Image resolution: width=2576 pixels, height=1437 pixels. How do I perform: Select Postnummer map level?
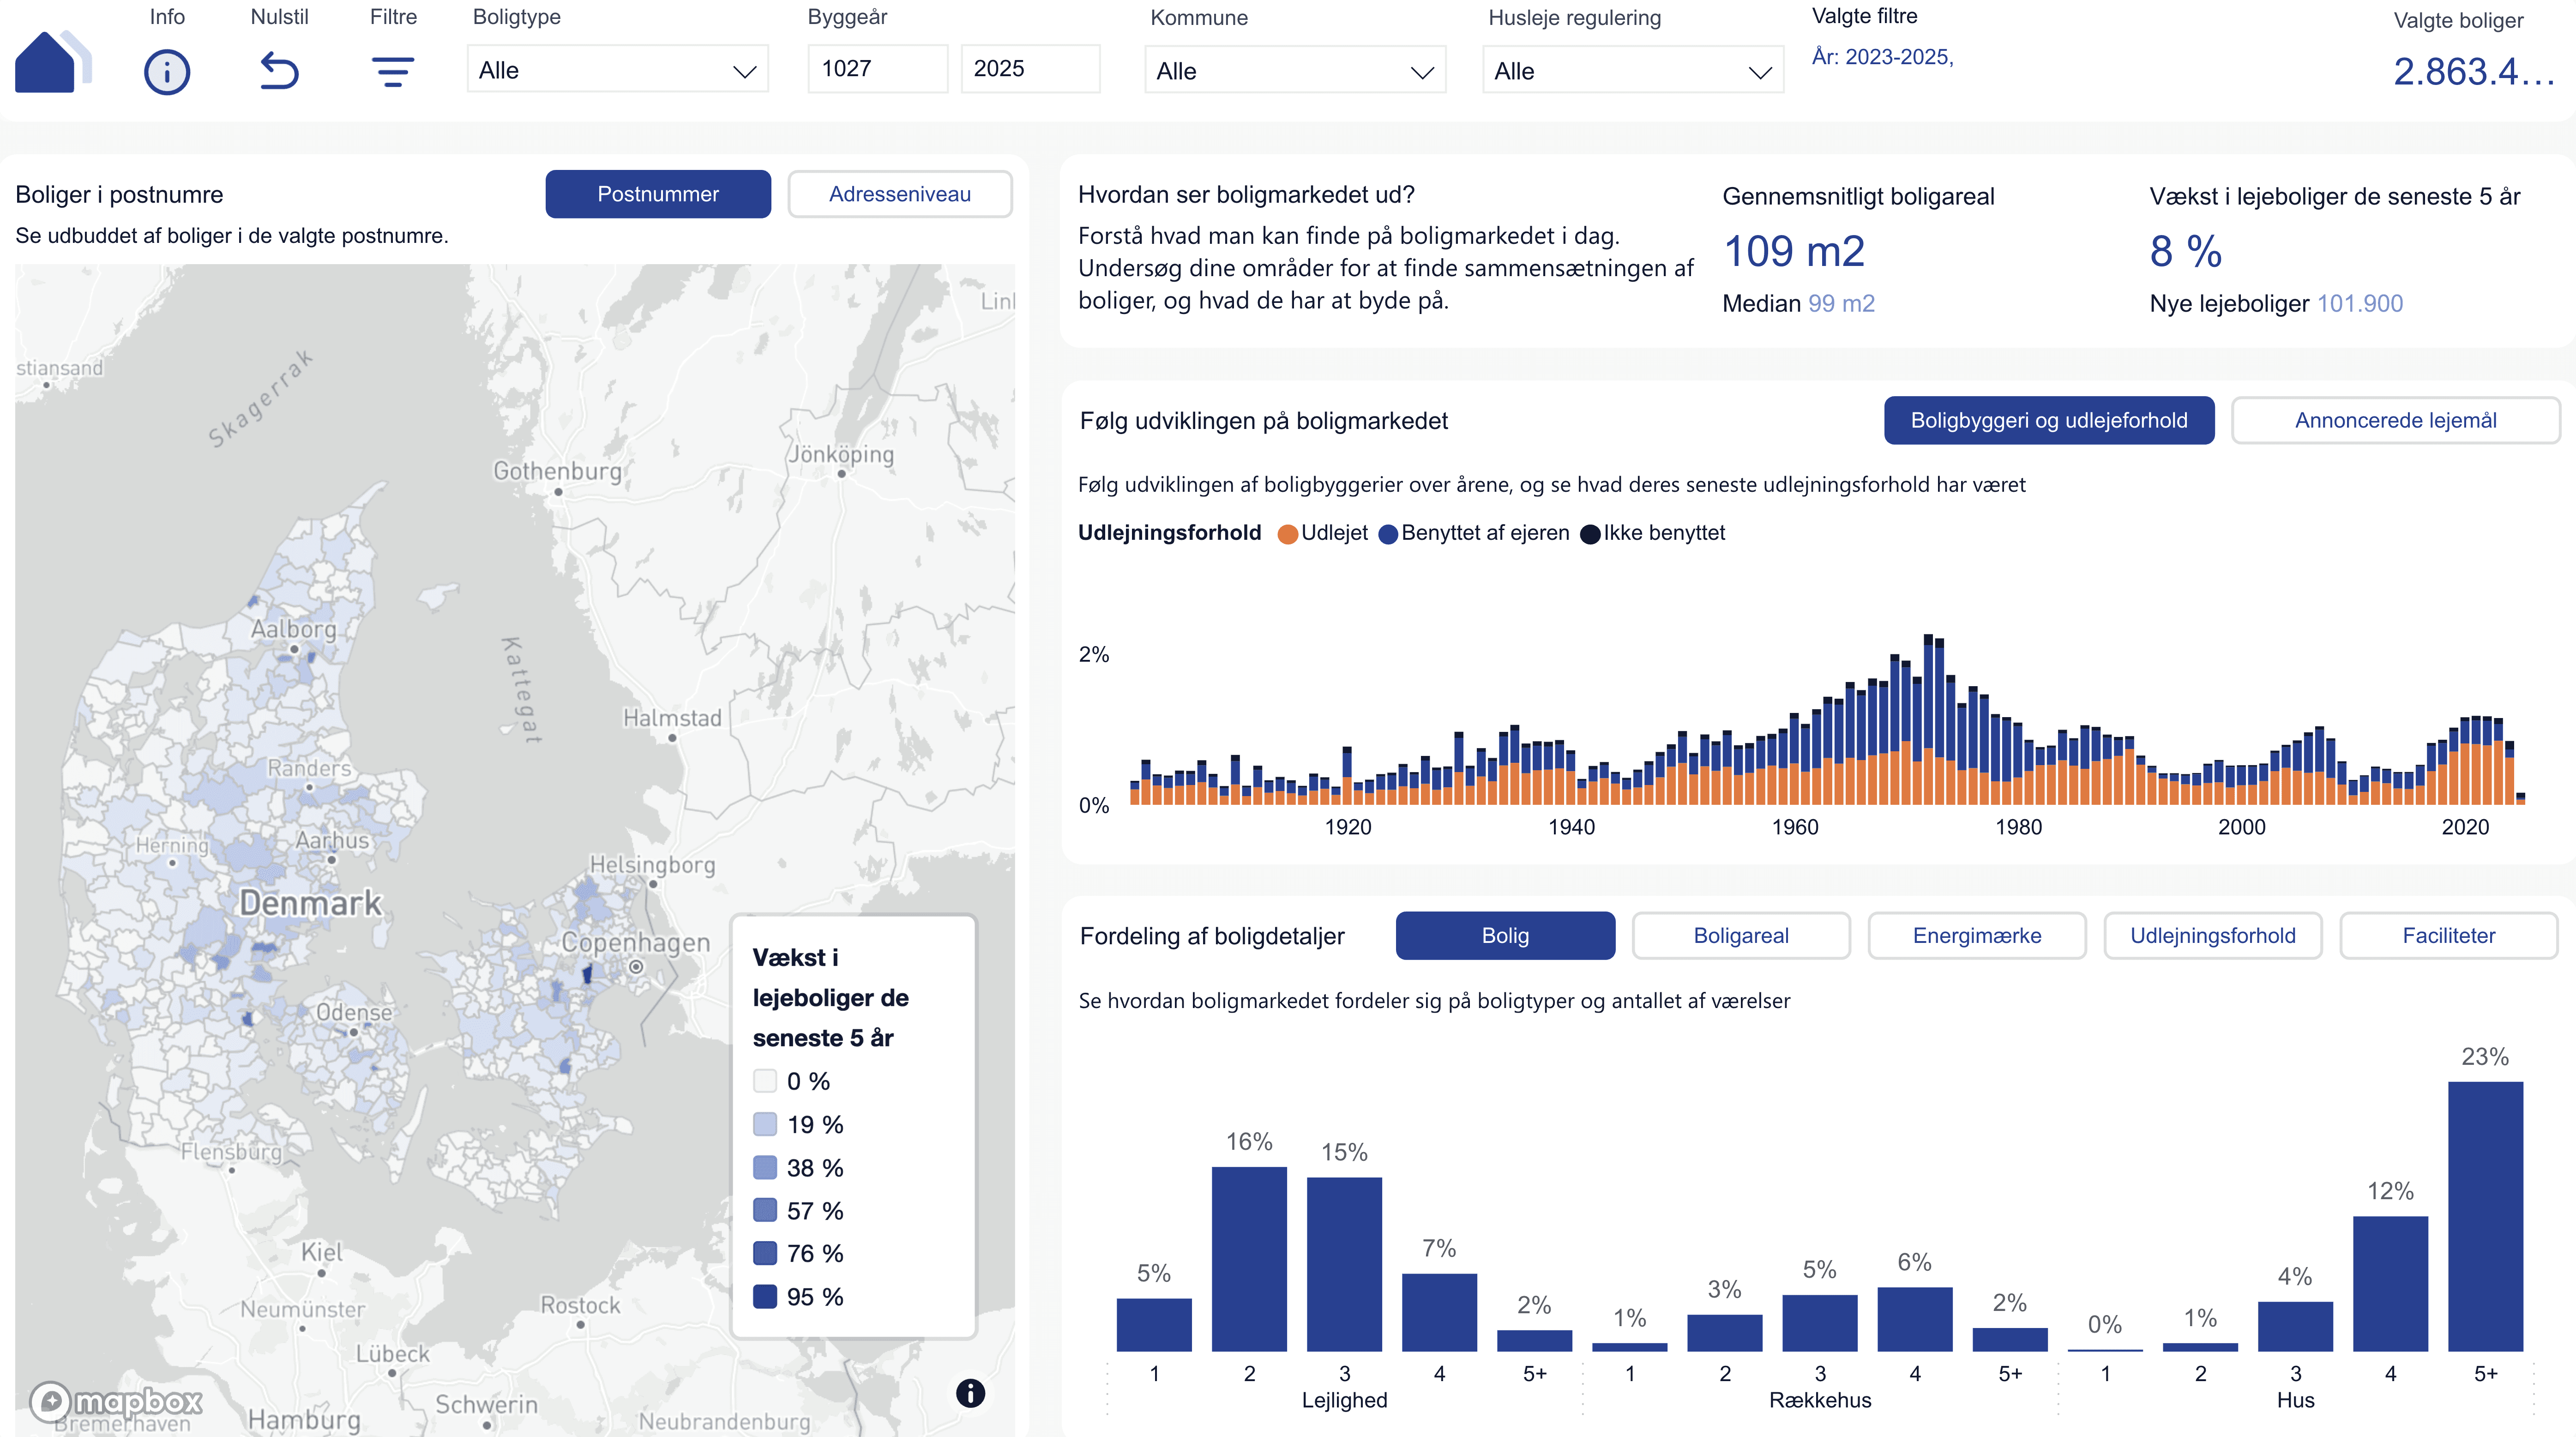coord(658,194)
